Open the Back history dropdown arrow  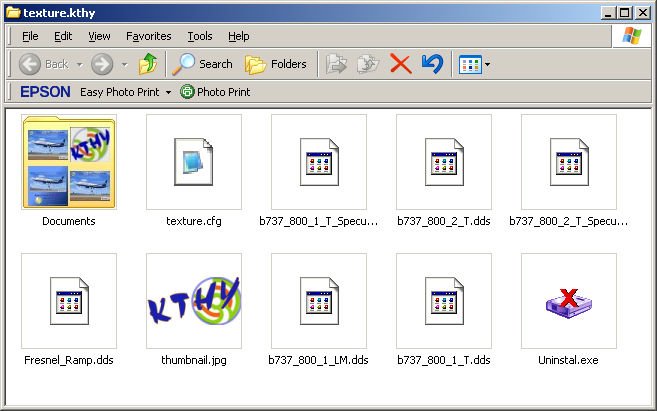80,65
